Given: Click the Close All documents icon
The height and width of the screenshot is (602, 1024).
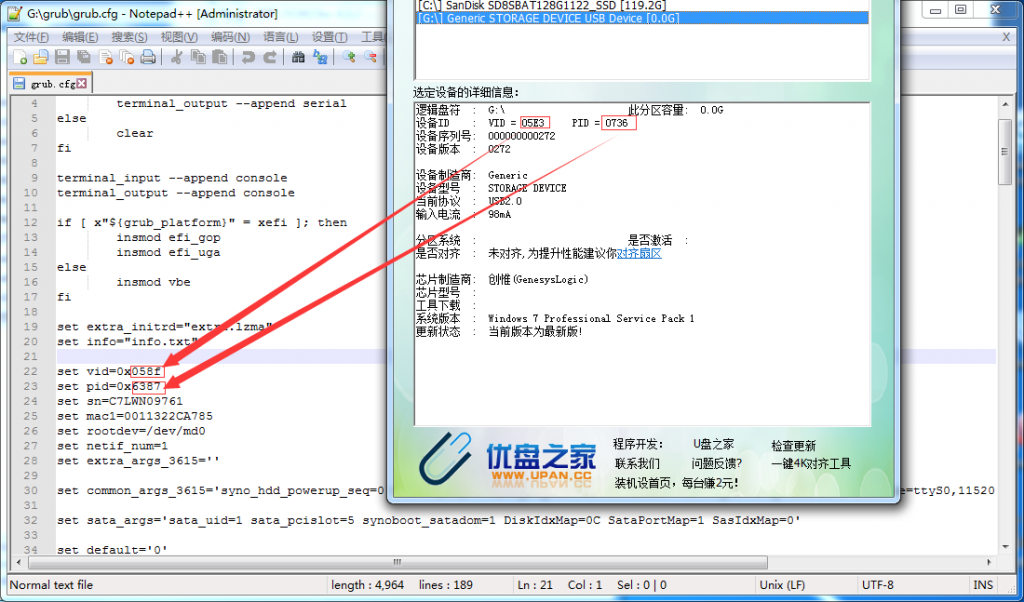Looking at the screenshot, I should point(127,57).
